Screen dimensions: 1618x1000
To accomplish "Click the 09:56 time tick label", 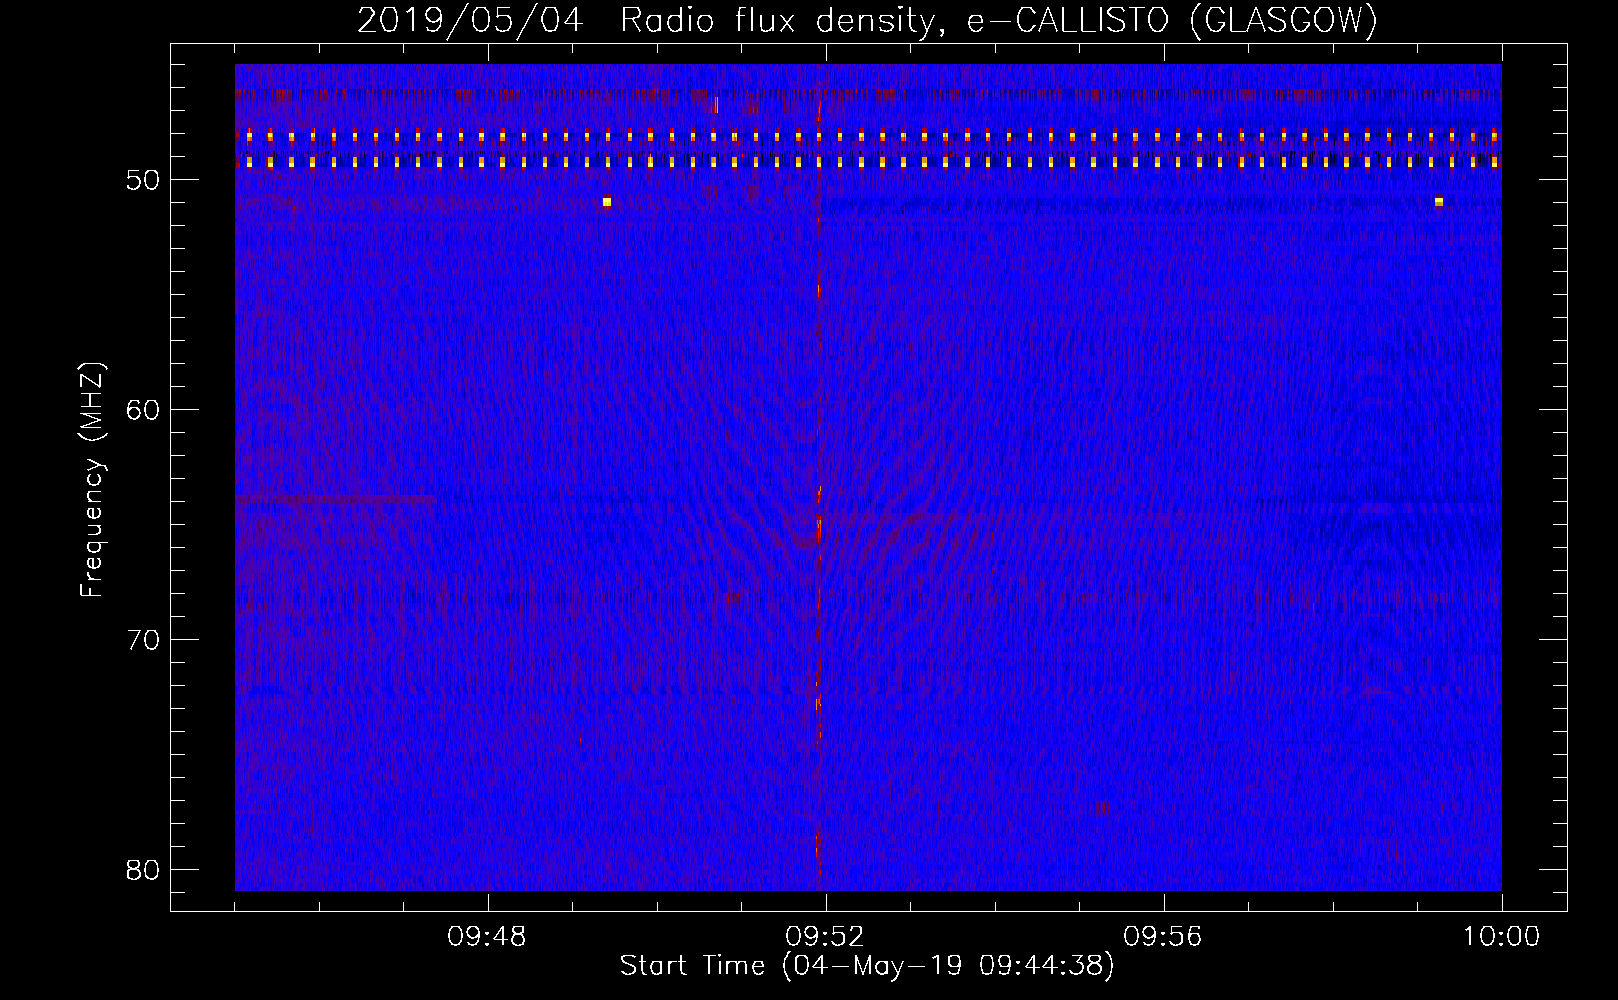I will (x=1163, y=937).
